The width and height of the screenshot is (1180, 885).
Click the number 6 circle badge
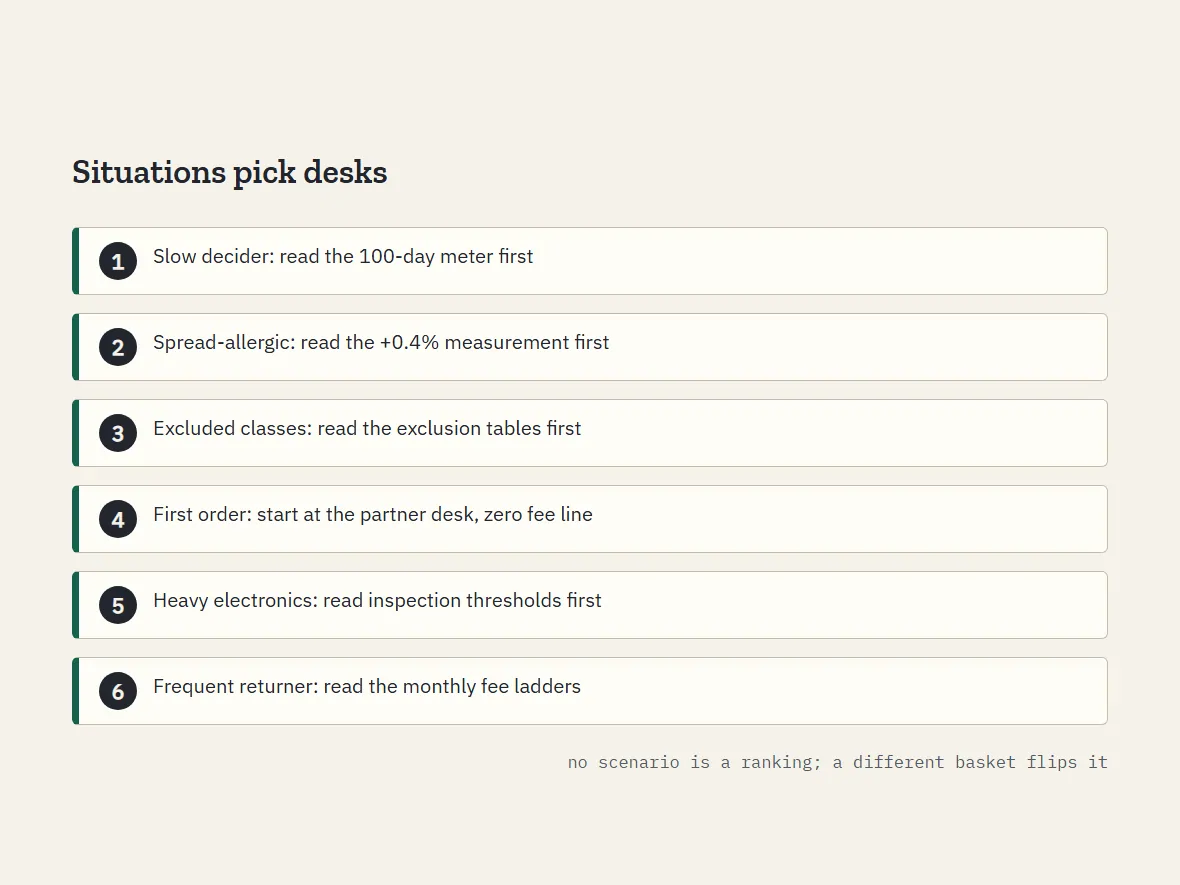coord(118,691)
